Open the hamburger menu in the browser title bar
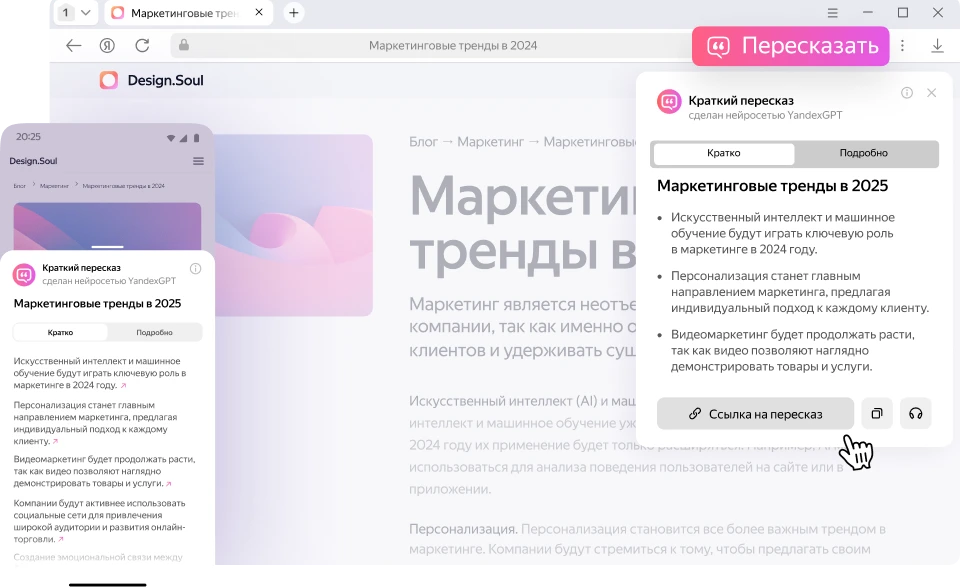960x588 pixels. click(x=832, y=13)
